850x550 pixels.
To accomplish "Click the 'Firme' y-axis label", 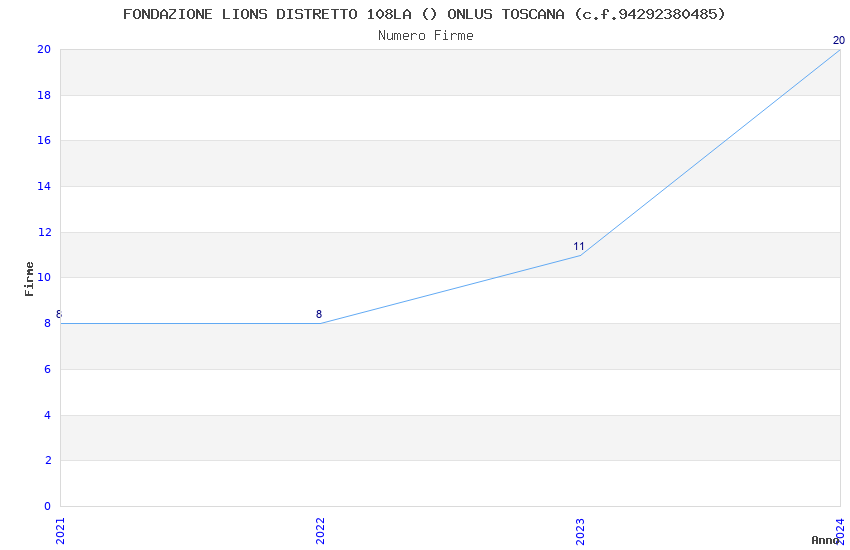I will tap(29, 279).
